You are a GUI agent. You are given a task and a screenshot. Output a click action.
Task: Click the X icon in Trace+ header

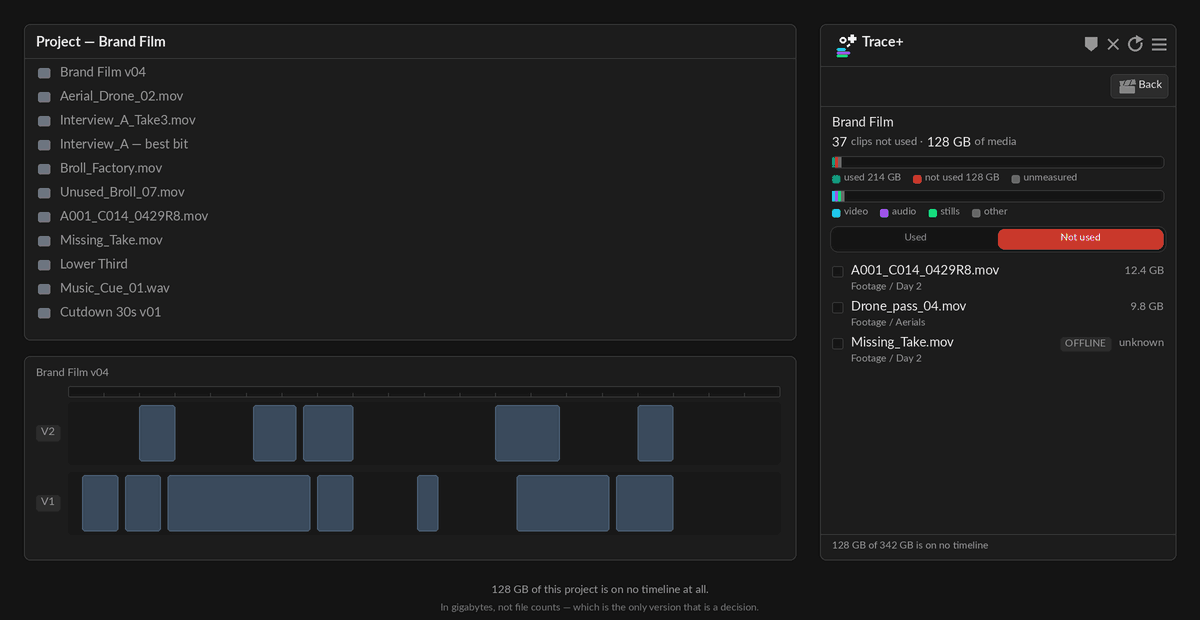pos(1113,44)
